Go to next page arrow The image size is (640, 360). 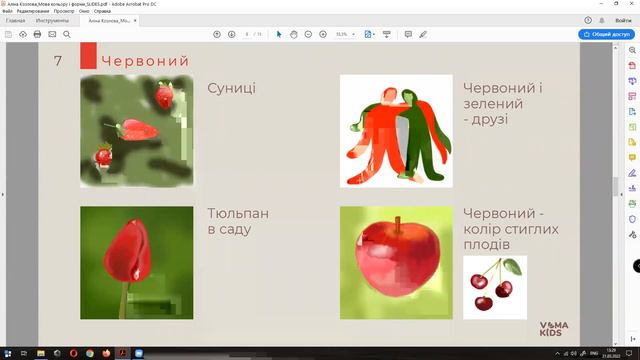click(231, 34)
